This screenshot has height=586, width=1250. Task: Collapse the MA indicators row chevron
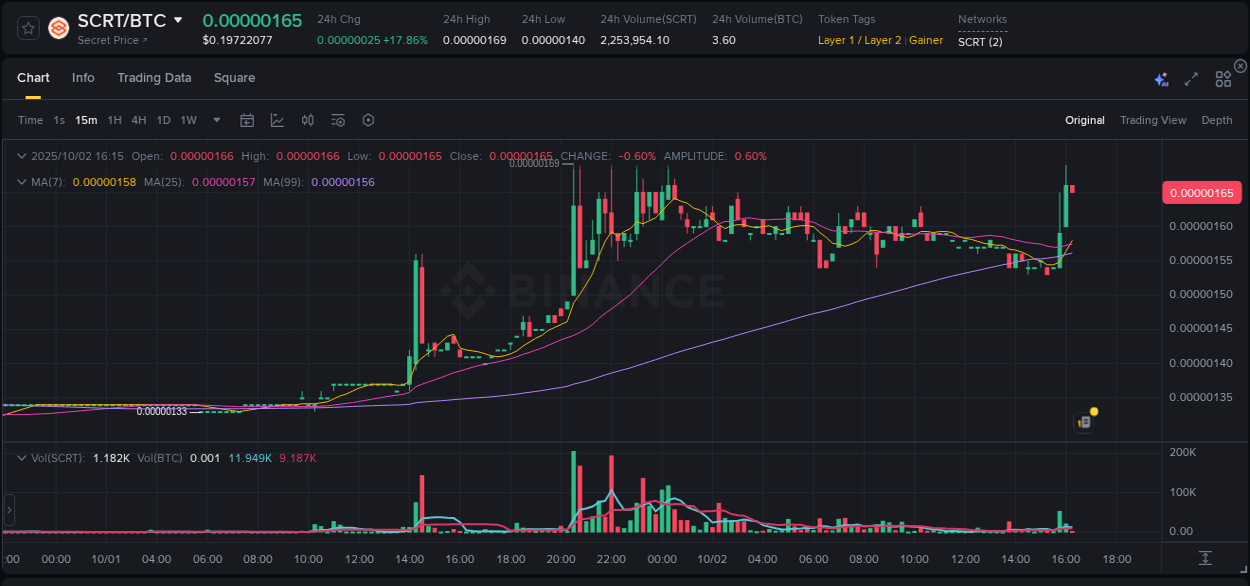click(20, 182)
